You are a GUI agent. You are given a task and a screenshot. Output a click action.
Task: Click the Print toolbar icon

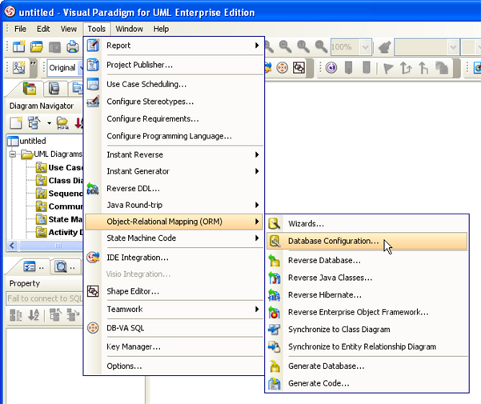coord(72,47)
